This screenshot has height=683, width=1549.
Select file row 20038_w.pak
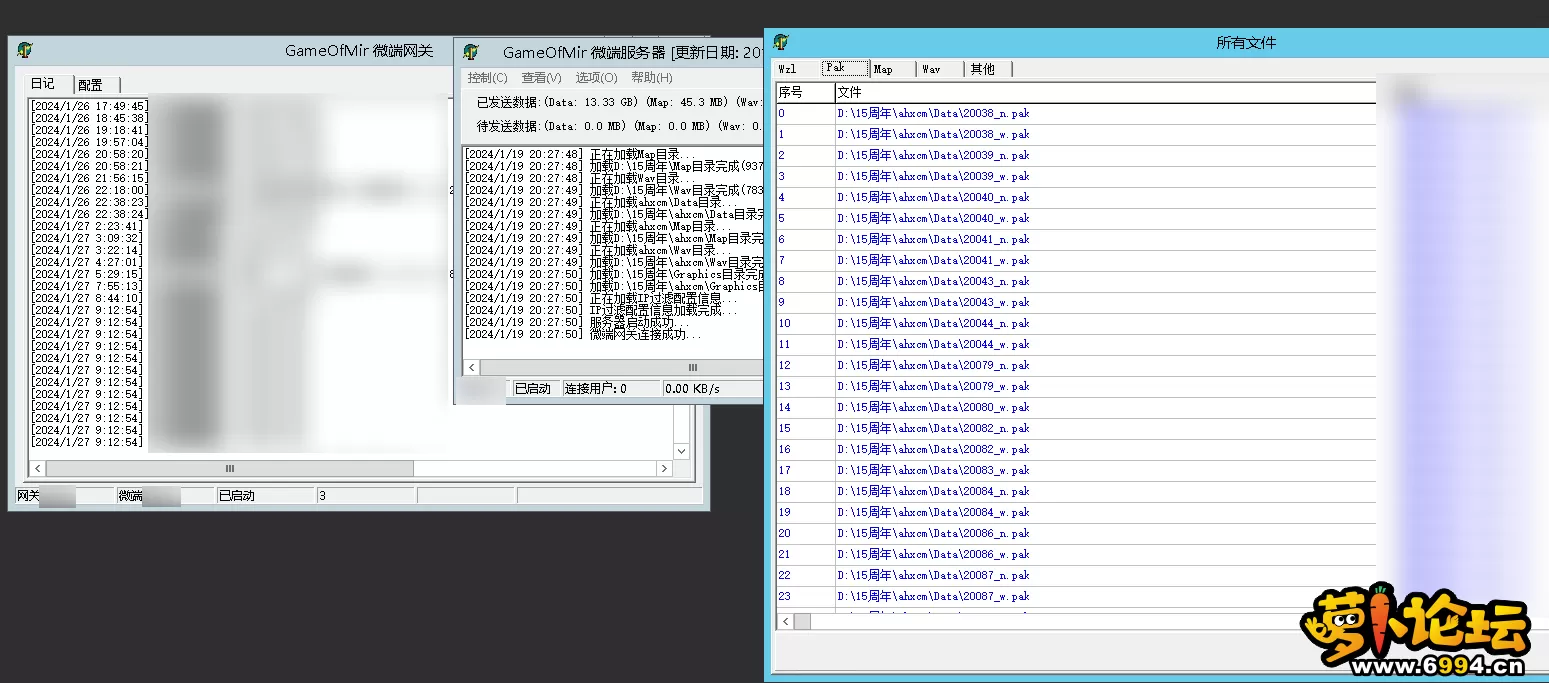(1076, 135)
